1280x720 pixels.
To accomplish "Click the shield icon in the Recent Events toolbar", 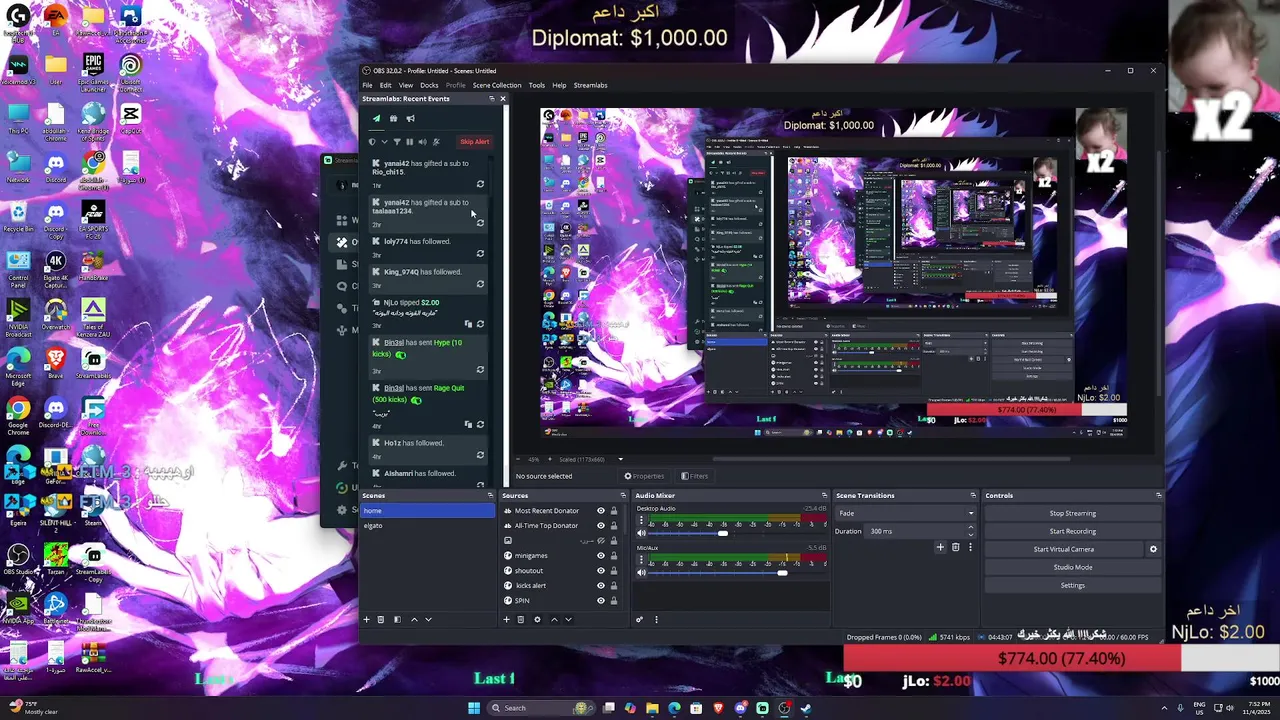I will (x=372, y=142).
